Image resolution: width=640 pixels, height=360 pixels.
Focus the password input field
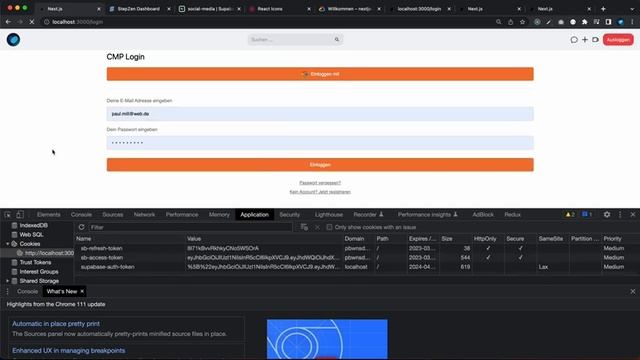coord(320,142)
